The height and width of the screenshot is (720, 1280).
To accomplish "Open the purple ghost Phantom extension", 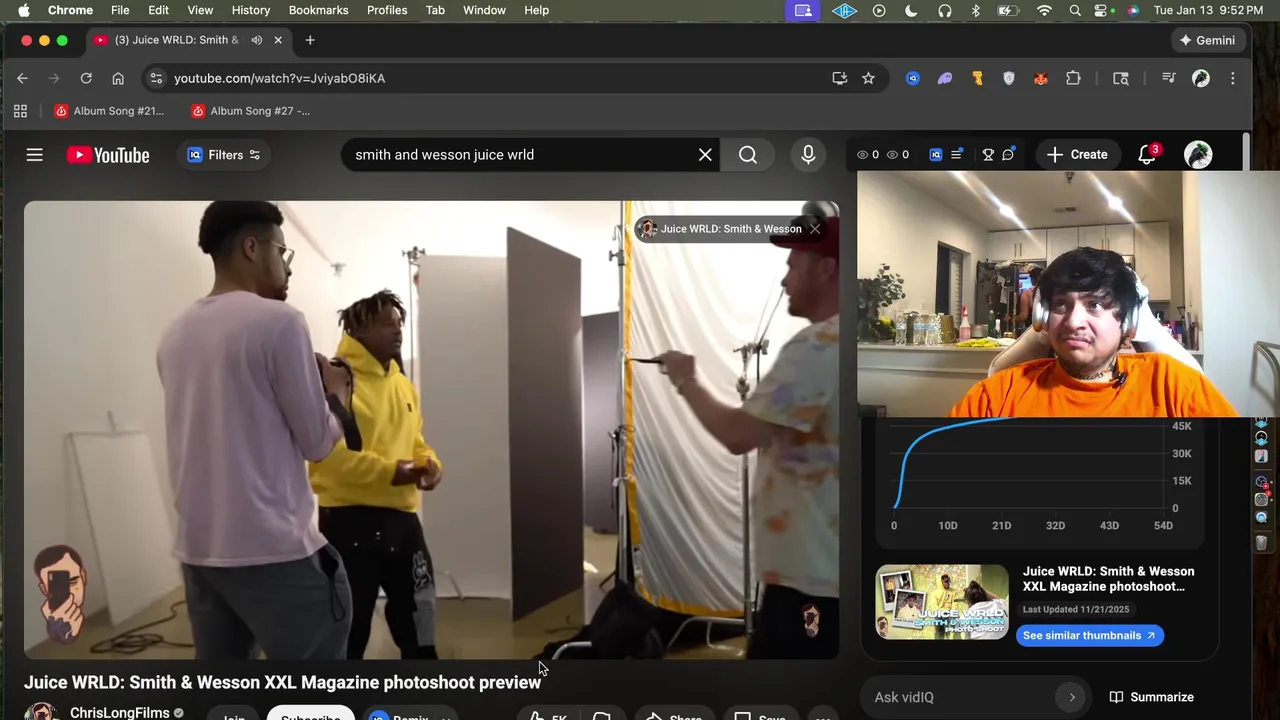I will pos(945,78).
